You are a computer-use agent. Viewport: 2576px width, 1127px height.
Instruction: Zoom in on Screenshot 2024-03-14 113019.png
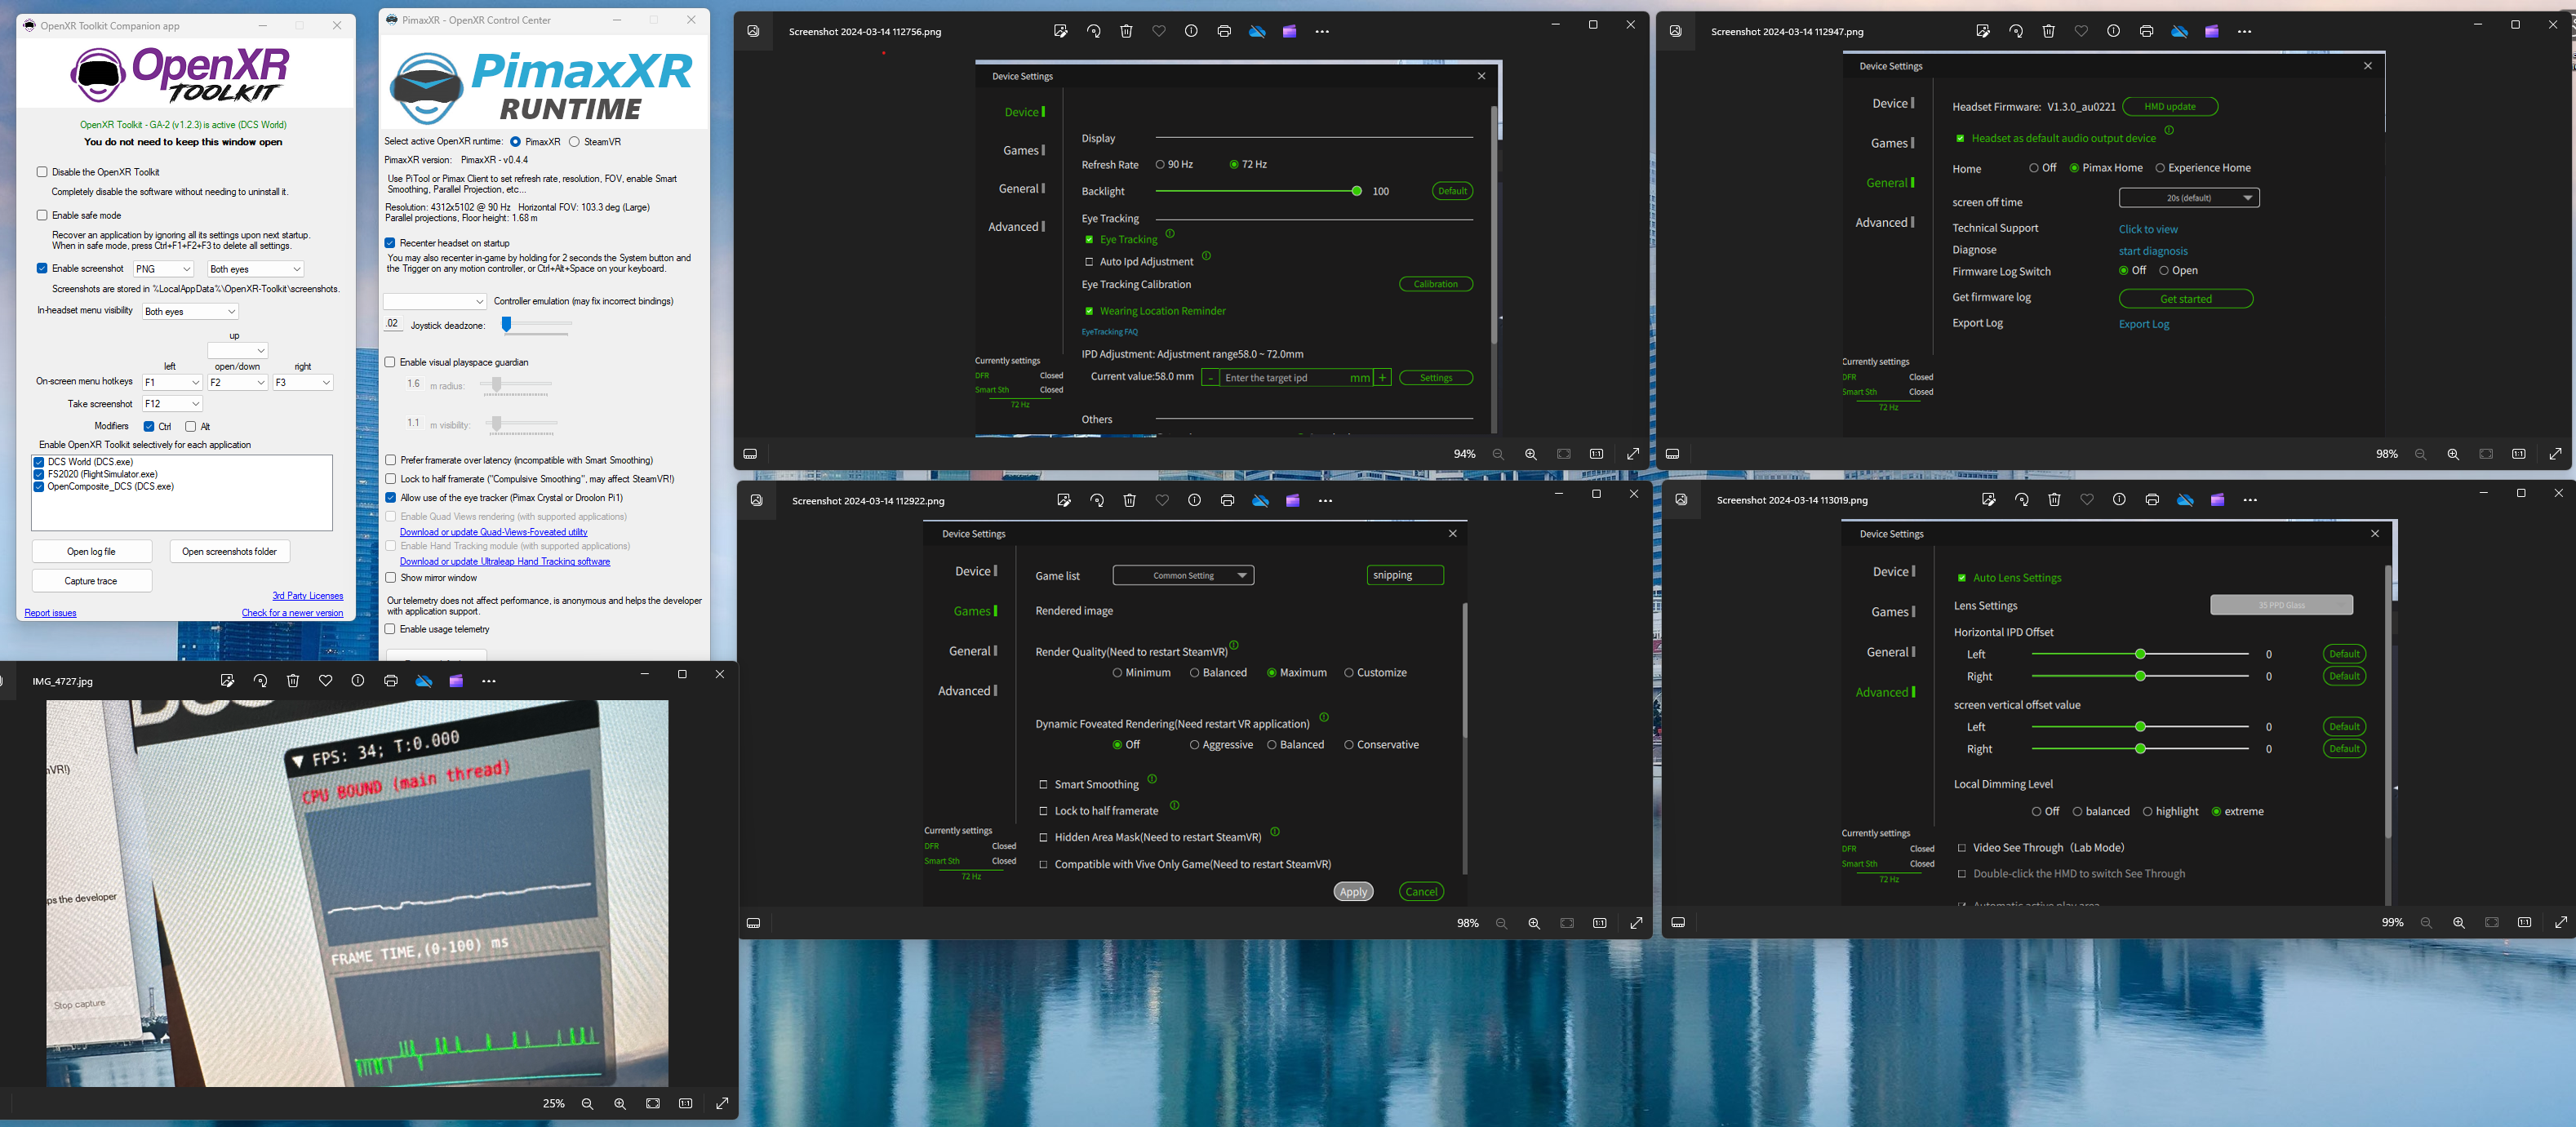pyautogui.click(x=2459, y=923)
